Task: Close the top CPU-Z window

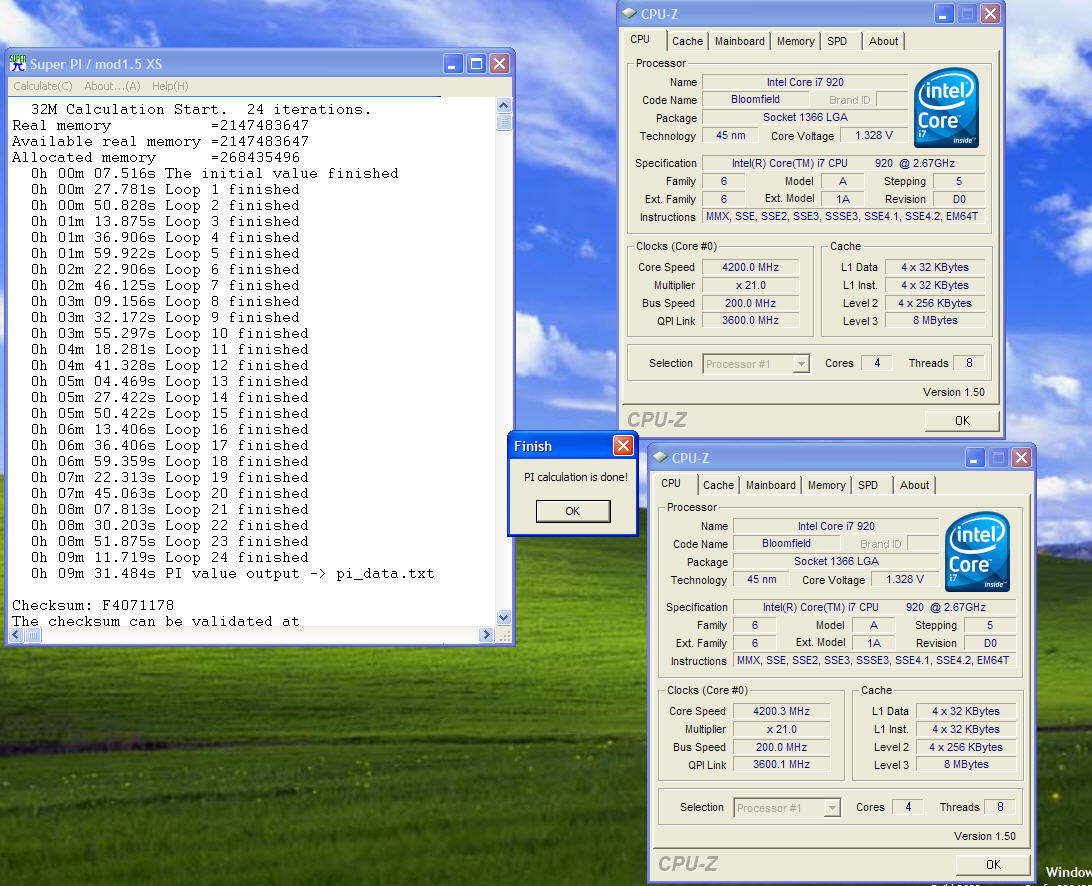Action: pyautogui.click(x=990, y=13)
